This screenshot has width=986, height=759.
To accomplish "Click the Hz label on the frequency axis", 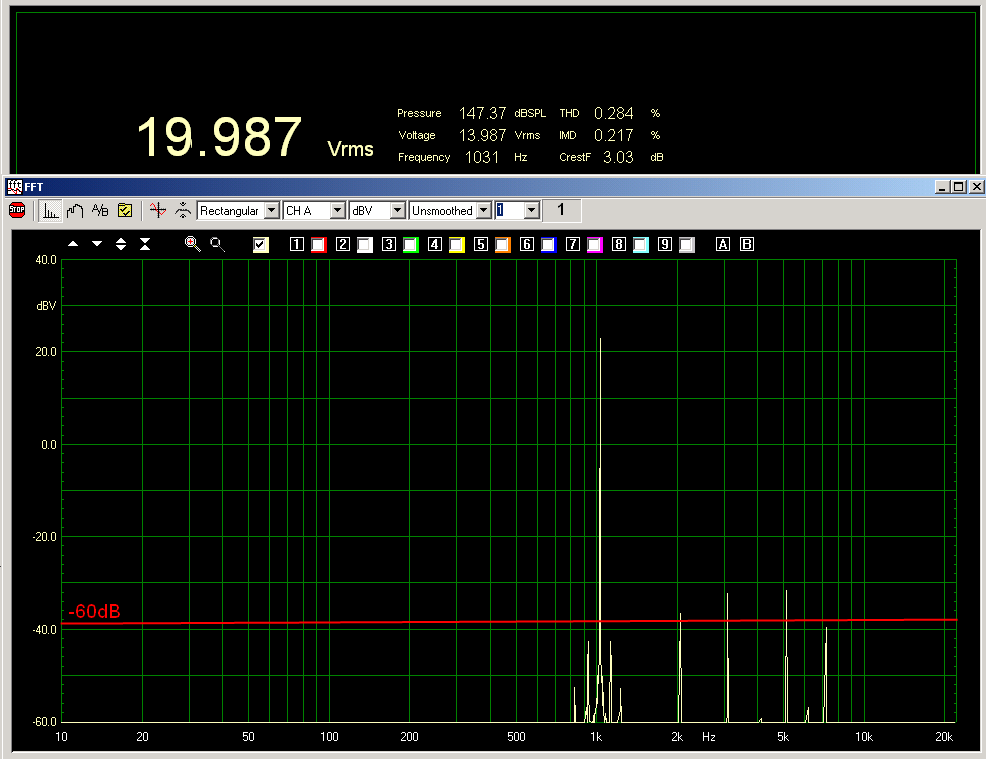I will coord(709,737).
